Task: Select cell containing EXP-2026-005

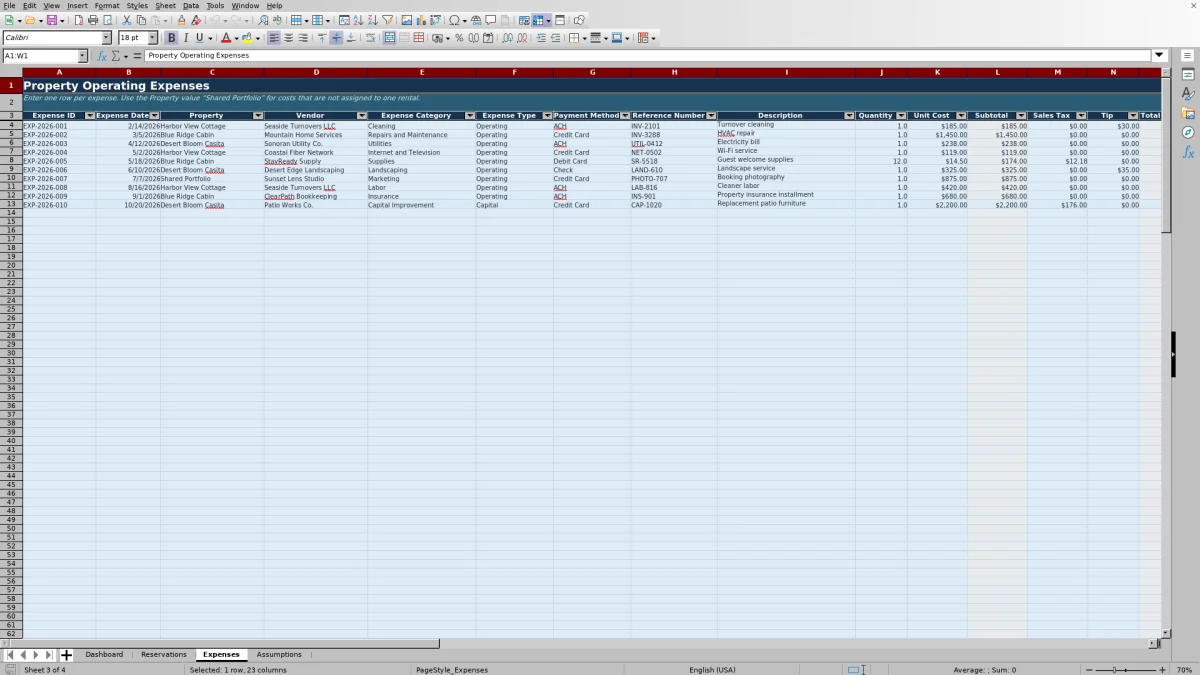Action: pos(59,161)
